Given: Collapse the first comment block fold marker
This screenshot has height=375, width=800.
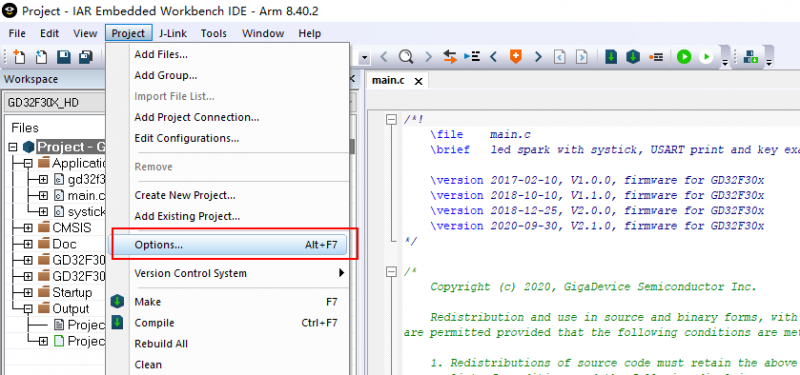Looking at the screenshot, I should click(x=391, y=119).
